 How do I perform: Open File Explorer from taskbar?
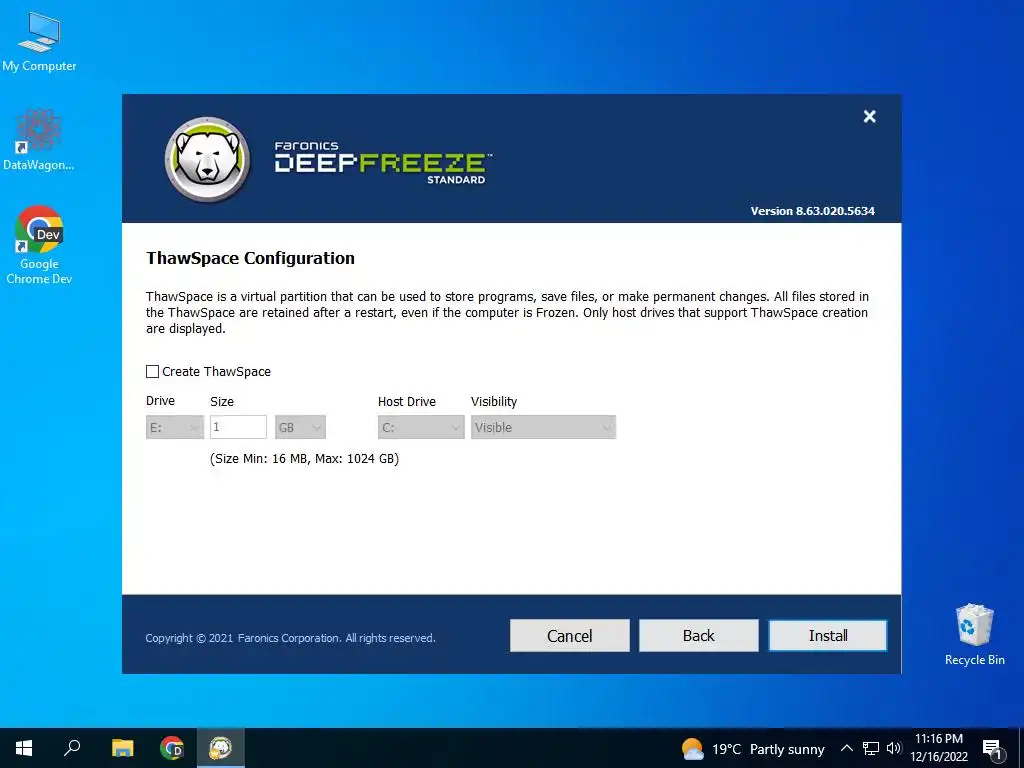[122, 748]
